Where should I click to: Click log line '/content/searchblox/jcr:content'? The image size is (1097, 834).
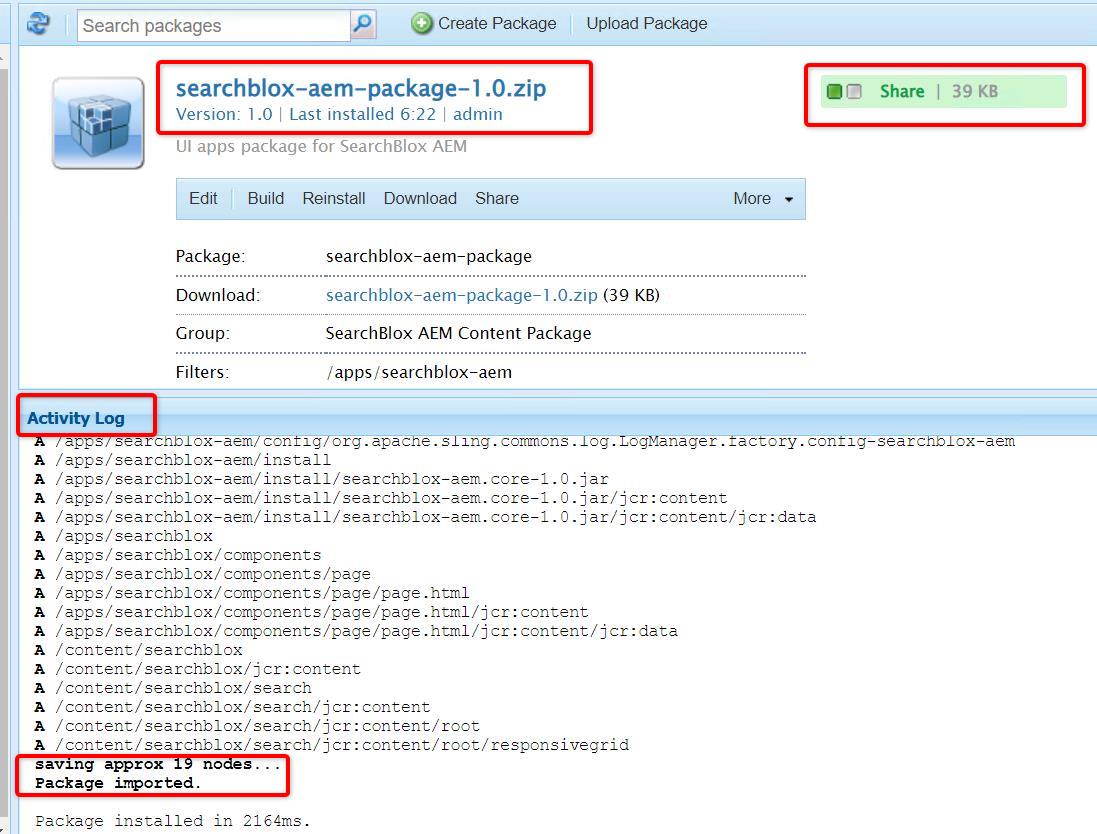tap(208, 669)
